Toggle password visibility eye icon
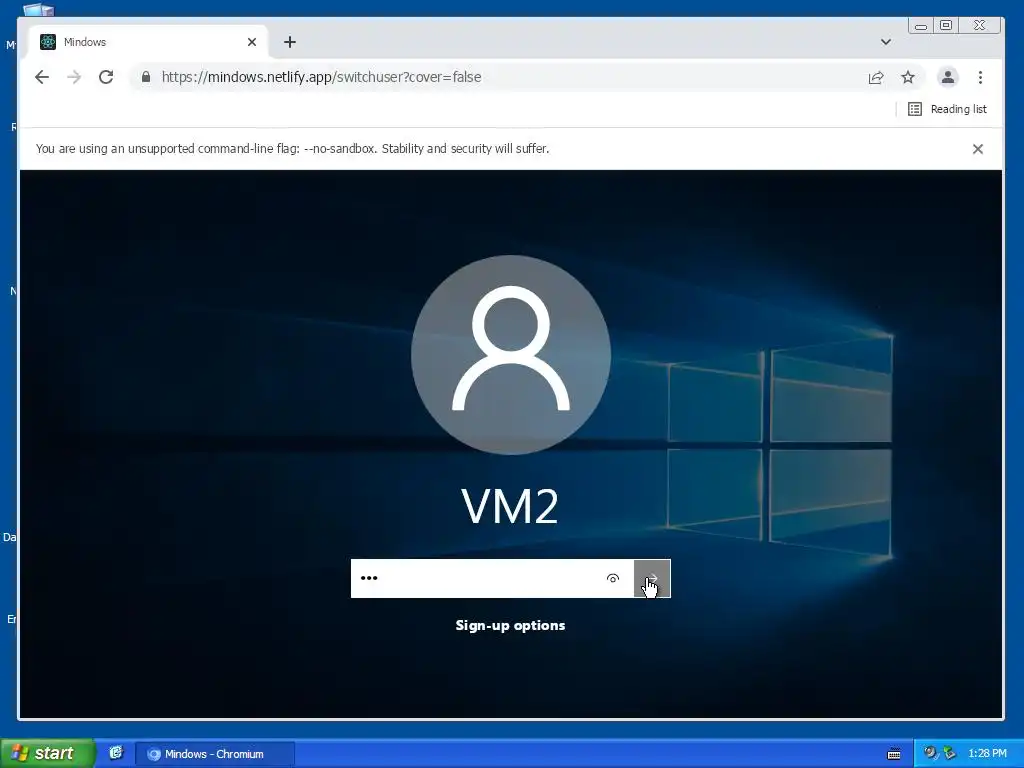1024x768 pixels. tap(613, 578)
